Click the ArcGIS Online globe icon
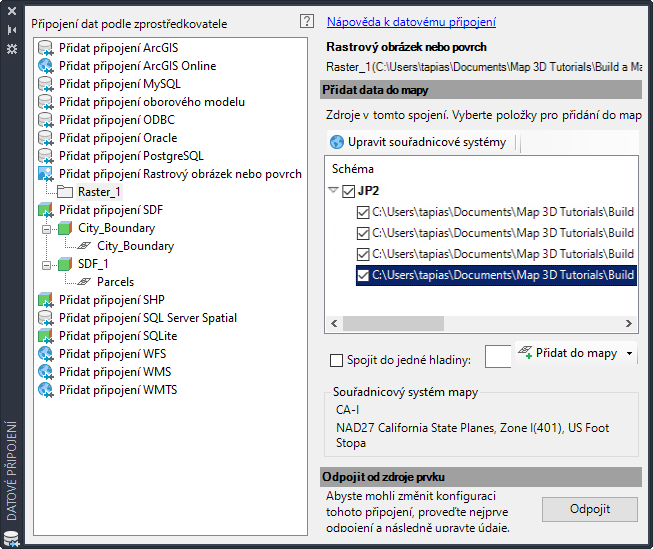 (45, 66)
